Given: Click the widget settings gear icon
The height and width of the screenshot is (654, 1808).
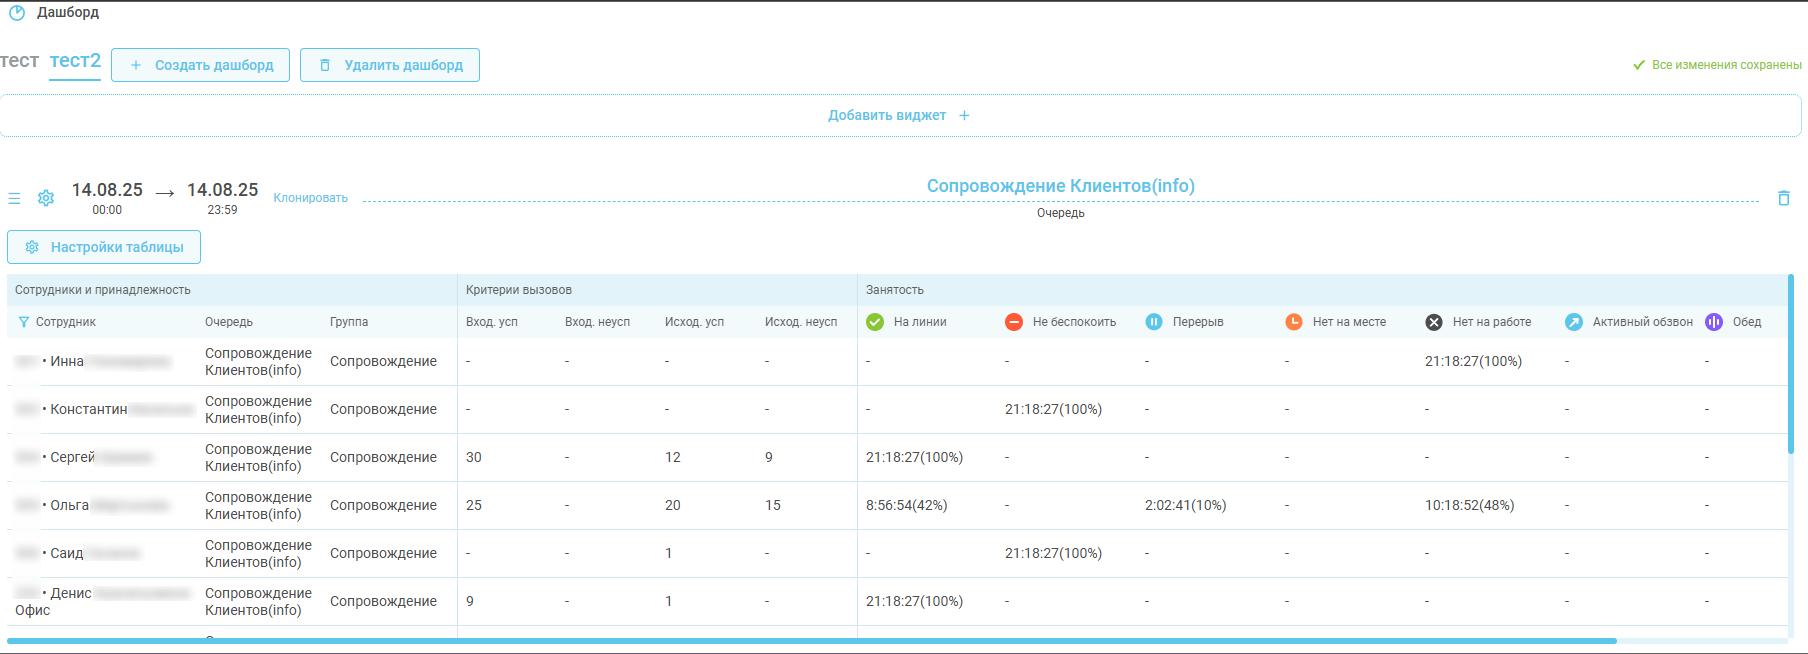Looking at the screenshot, I should [x=46, y=198].
